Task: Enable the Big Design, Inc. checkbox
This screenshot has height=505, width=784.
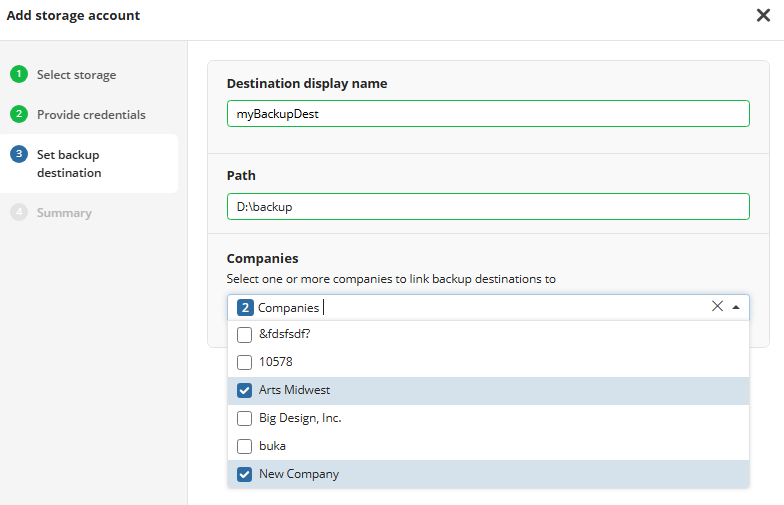Action: click(x=244, y=418)
